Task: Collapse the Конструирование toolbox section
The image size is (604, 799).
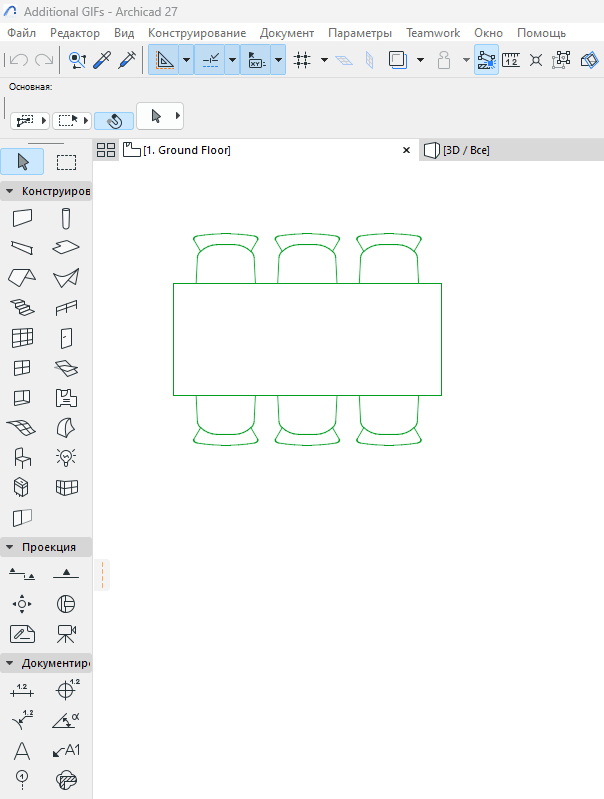Action: click(9, 191)
